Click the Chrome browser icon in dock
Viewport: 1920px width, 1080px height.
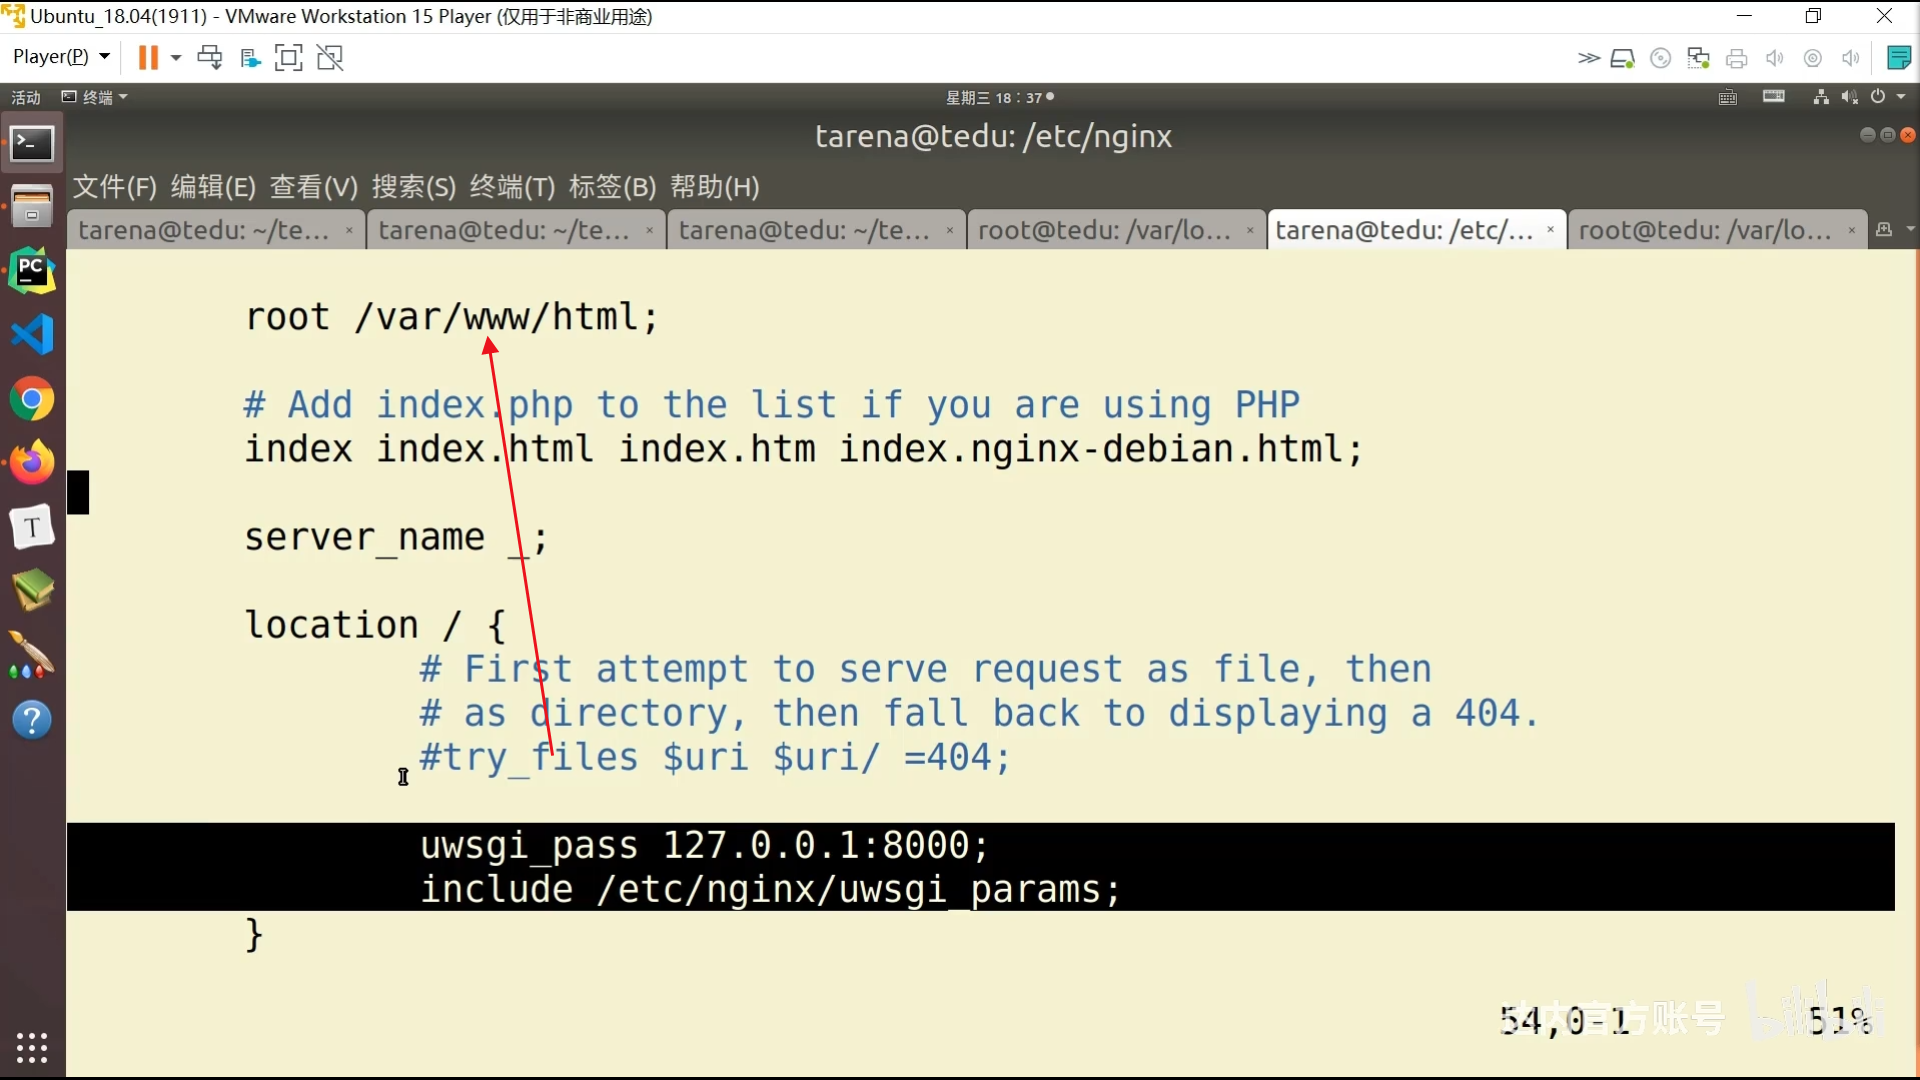33,398
